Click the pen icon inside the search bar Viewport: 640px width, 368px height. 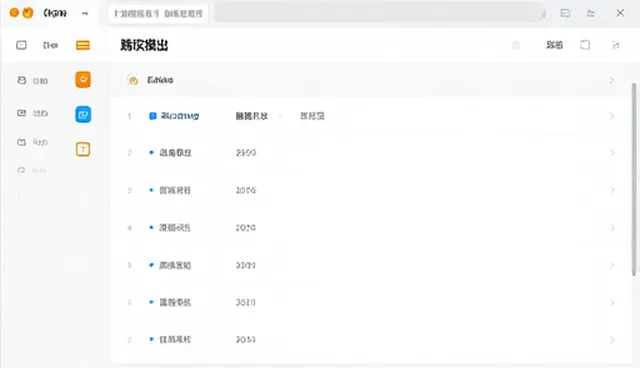(x=543, y=14)
